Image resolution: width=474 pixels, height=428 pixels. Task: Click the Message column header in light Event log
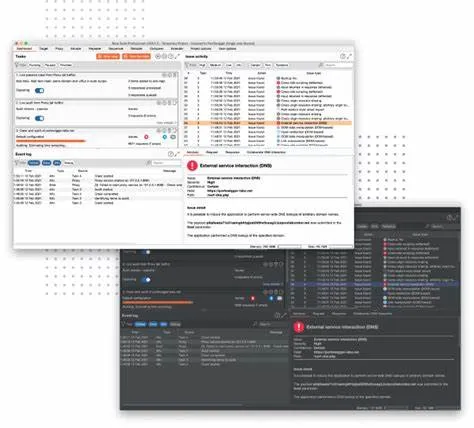click(169, 171)
